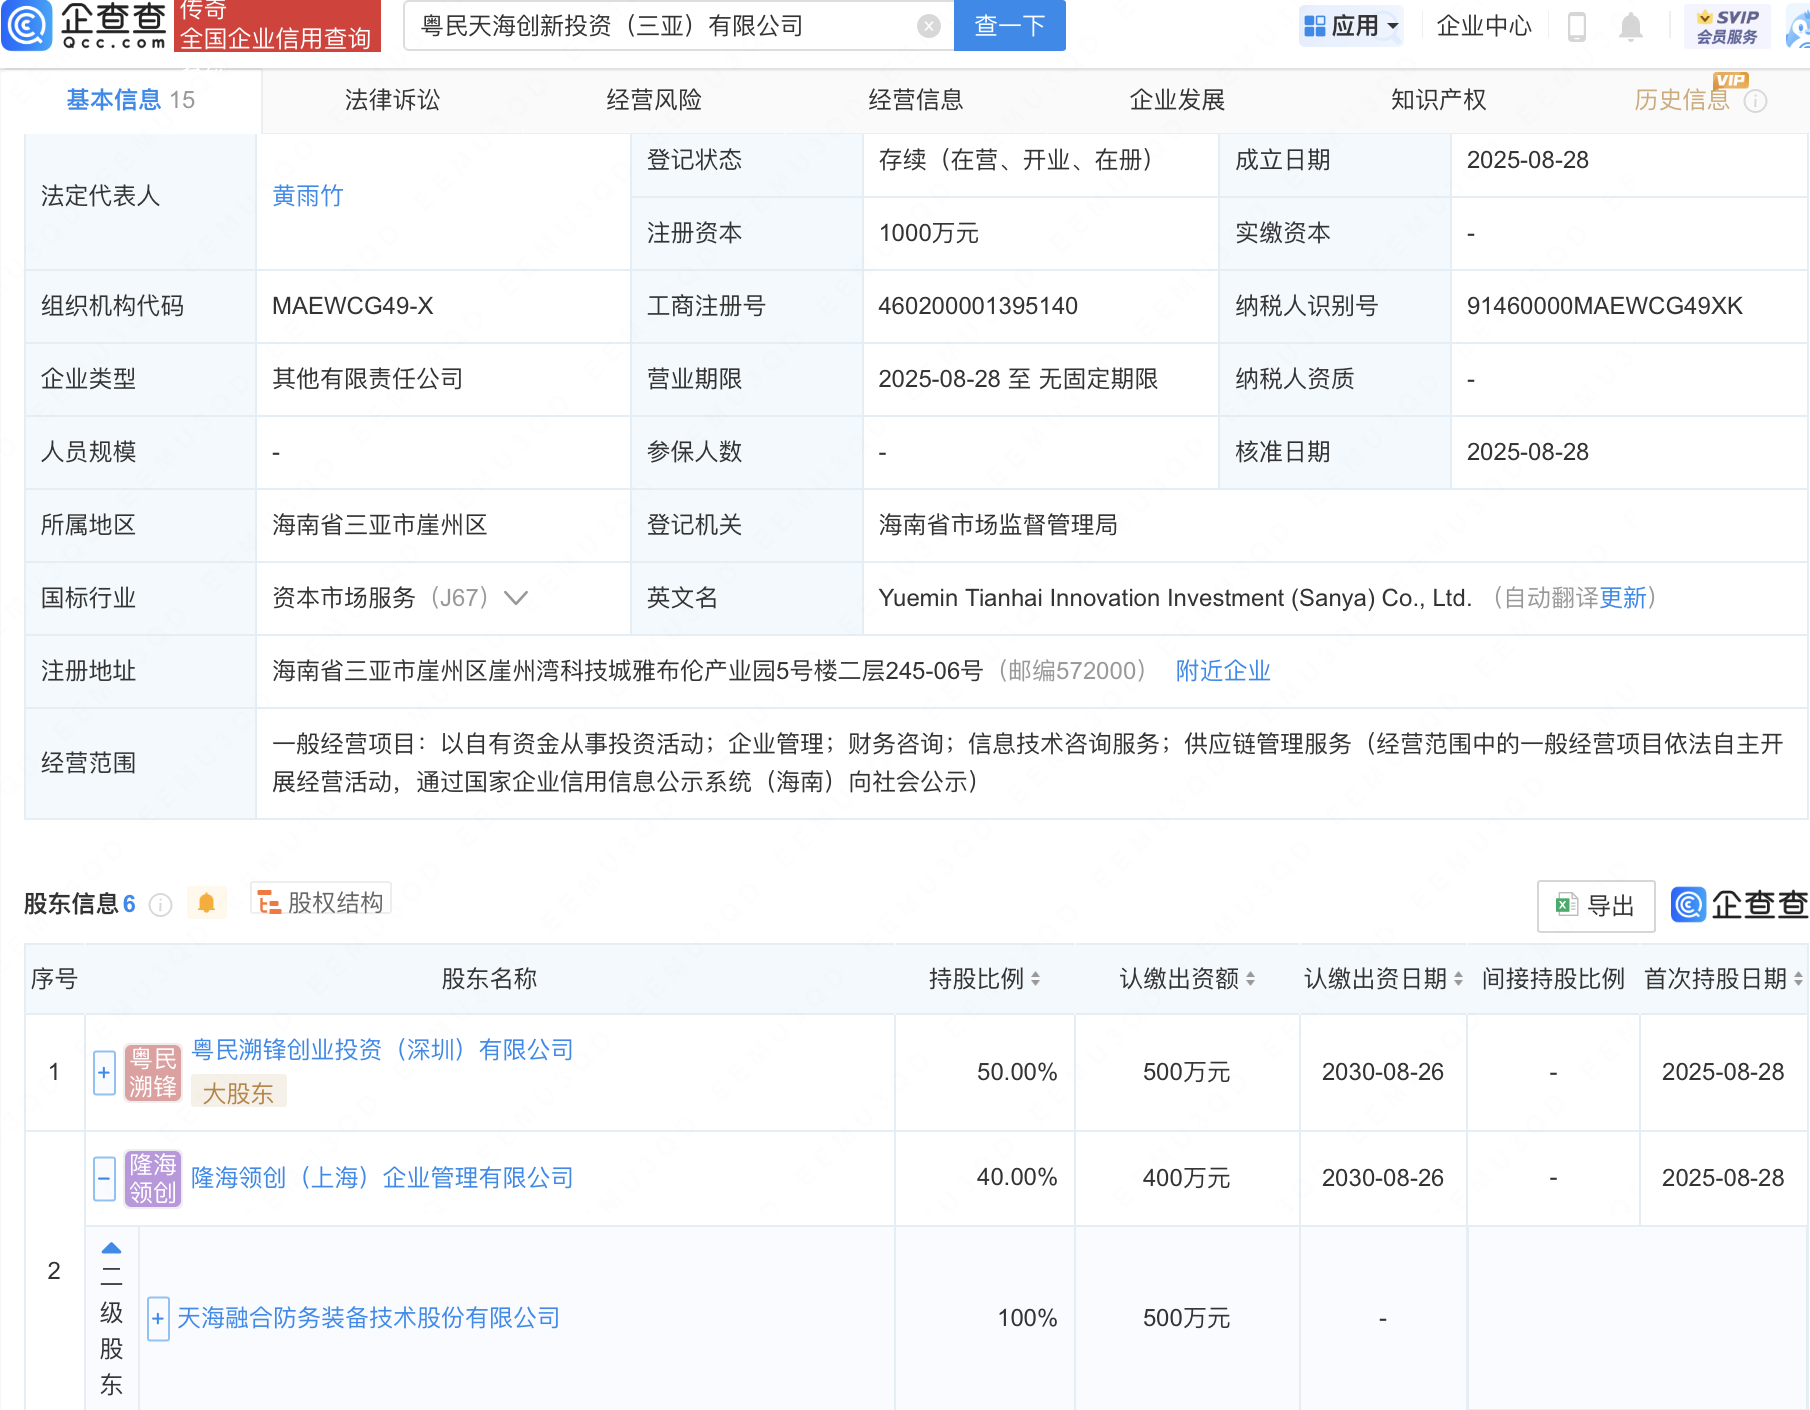The image size is (1810, 1410).
Task: Click registration number 460200001395140
Action: tap(978, 306)
